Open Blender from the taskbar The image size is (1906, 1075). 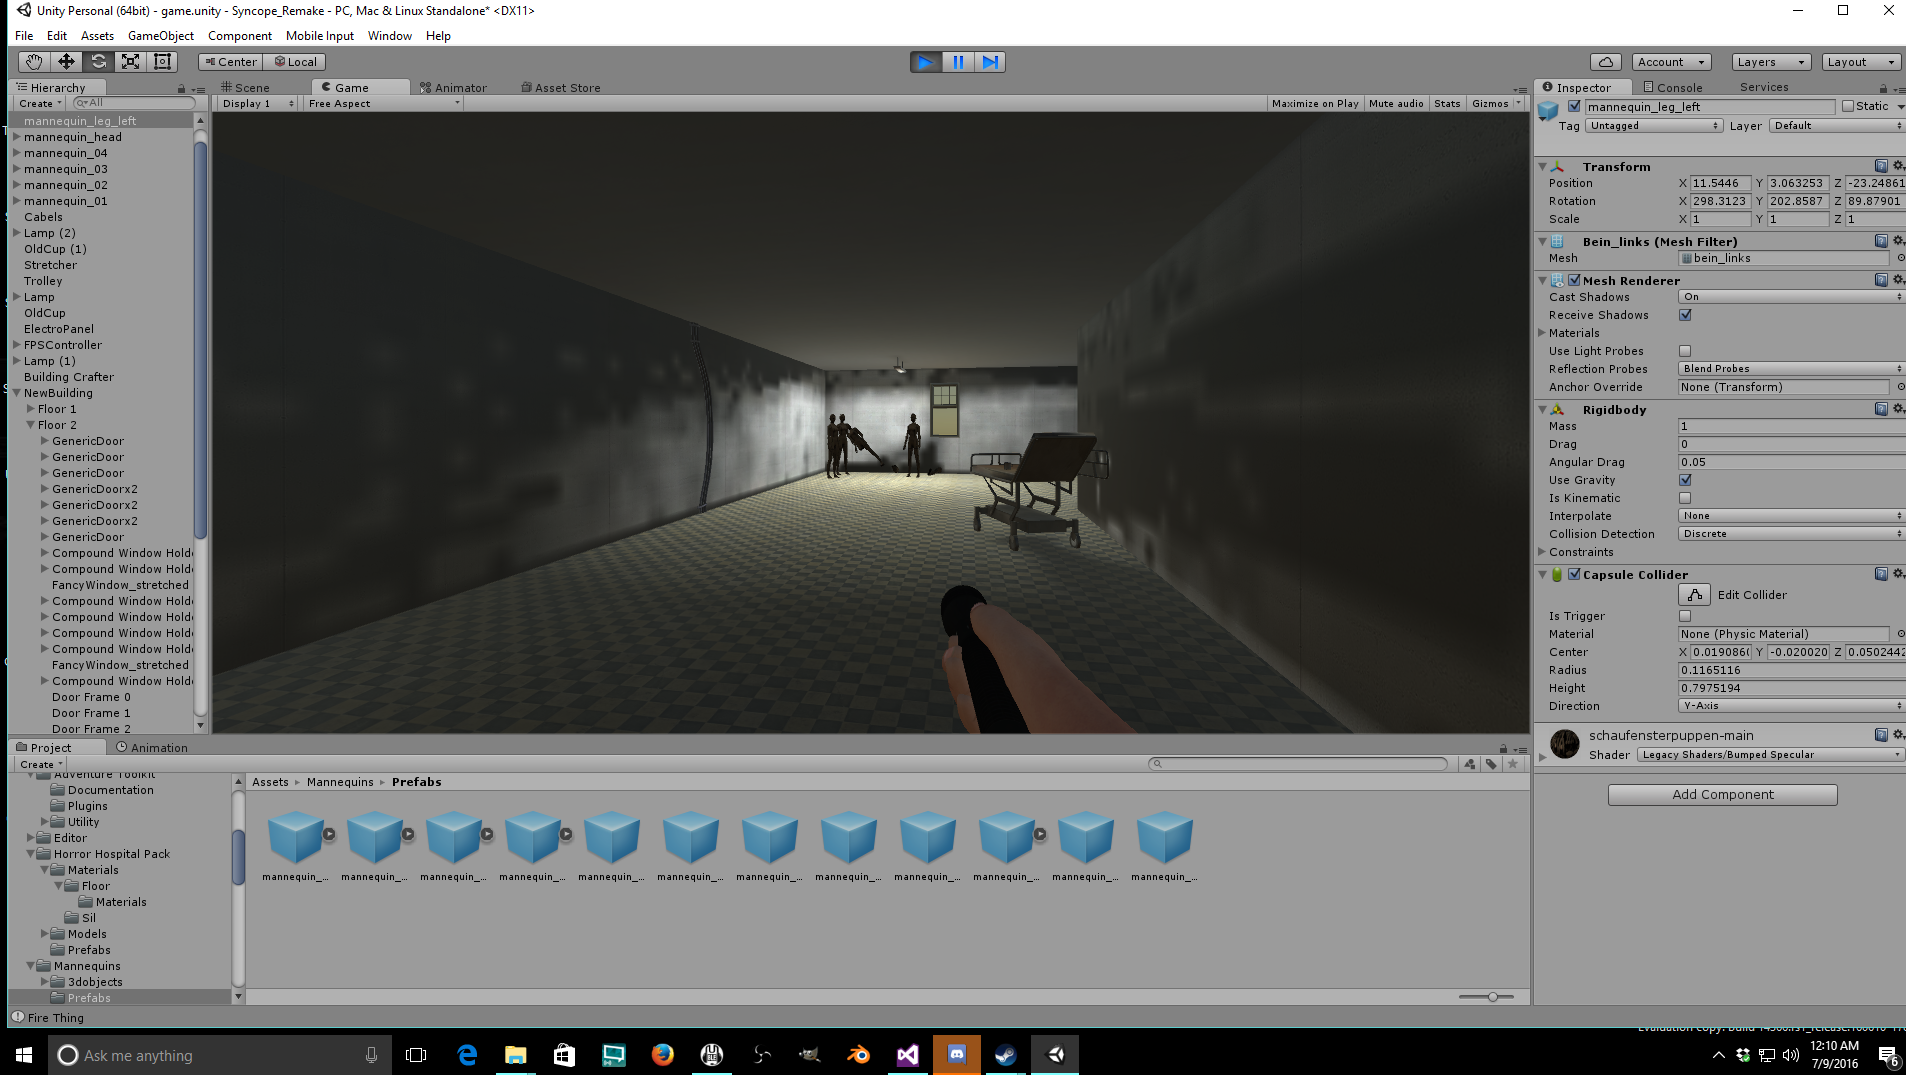858,1055
